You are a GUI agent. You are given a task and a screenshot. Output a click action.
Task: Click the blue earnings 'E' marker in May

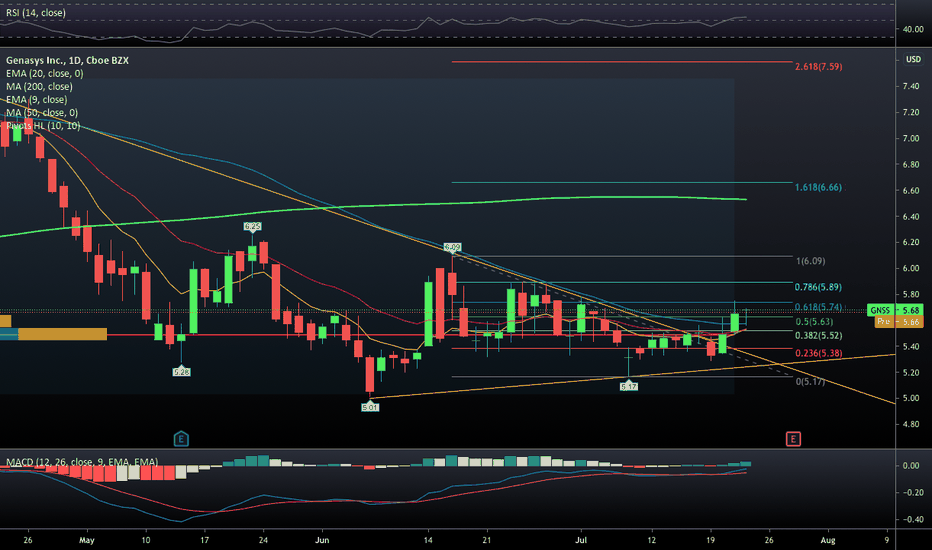181,439
